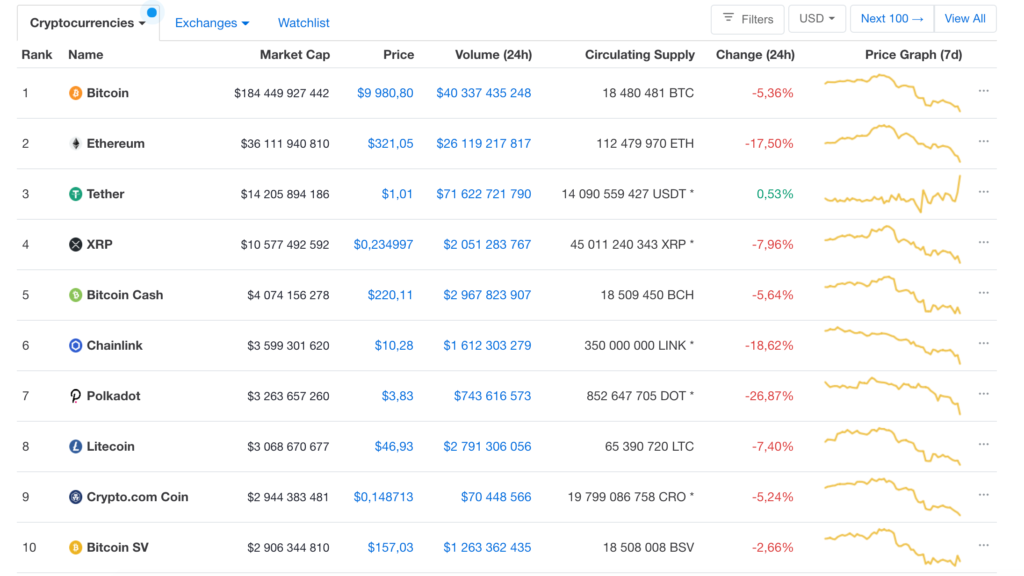Click Polkadot's -26,87% change value
Viewport: 1024px width, 576px height.
(x=769, y=396)
